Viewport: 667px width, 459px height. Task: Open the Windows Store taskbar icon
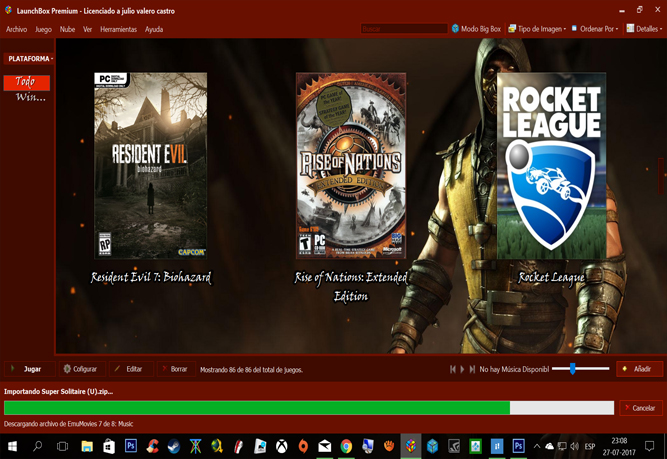tap(109, 446)
